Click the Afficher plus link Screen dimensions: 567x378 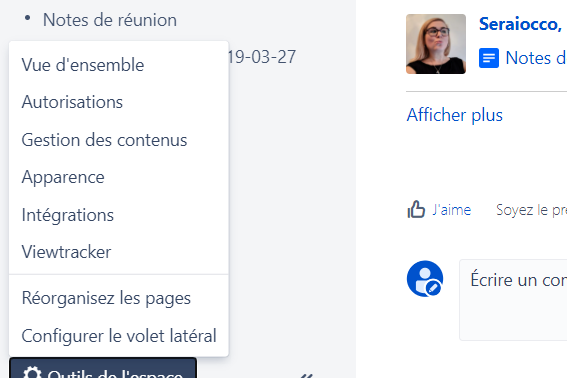455,115
